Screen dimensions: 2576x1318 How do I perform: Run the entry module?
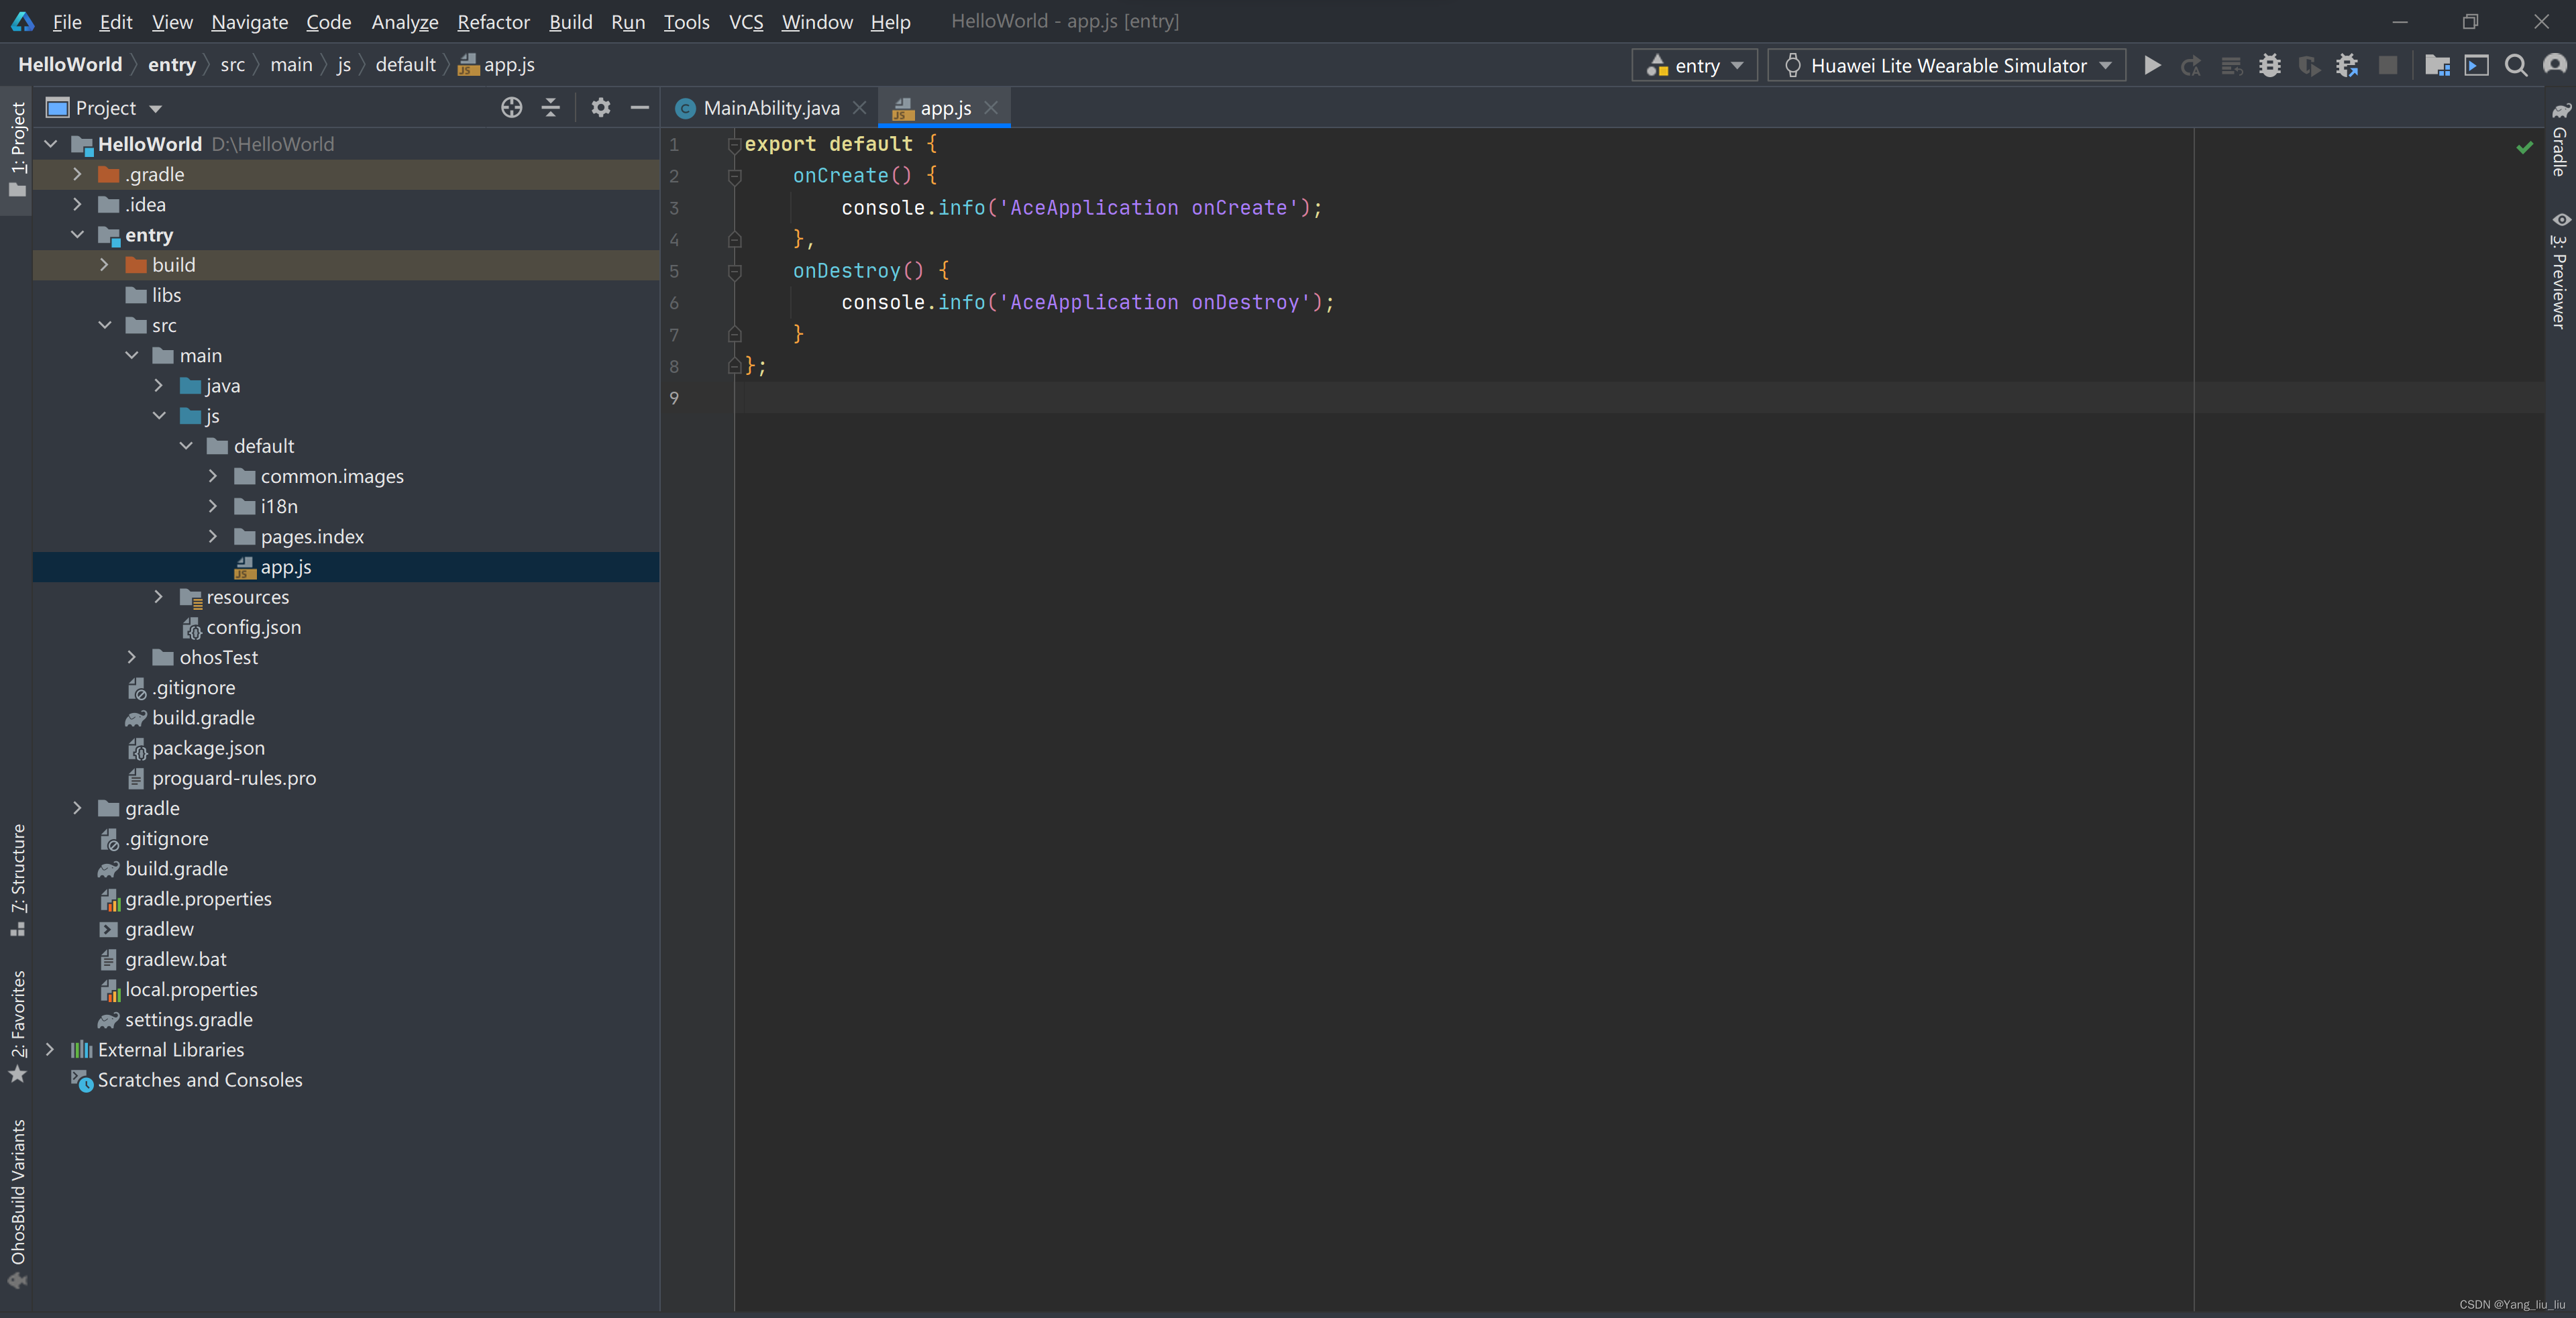coord(2152,66)
